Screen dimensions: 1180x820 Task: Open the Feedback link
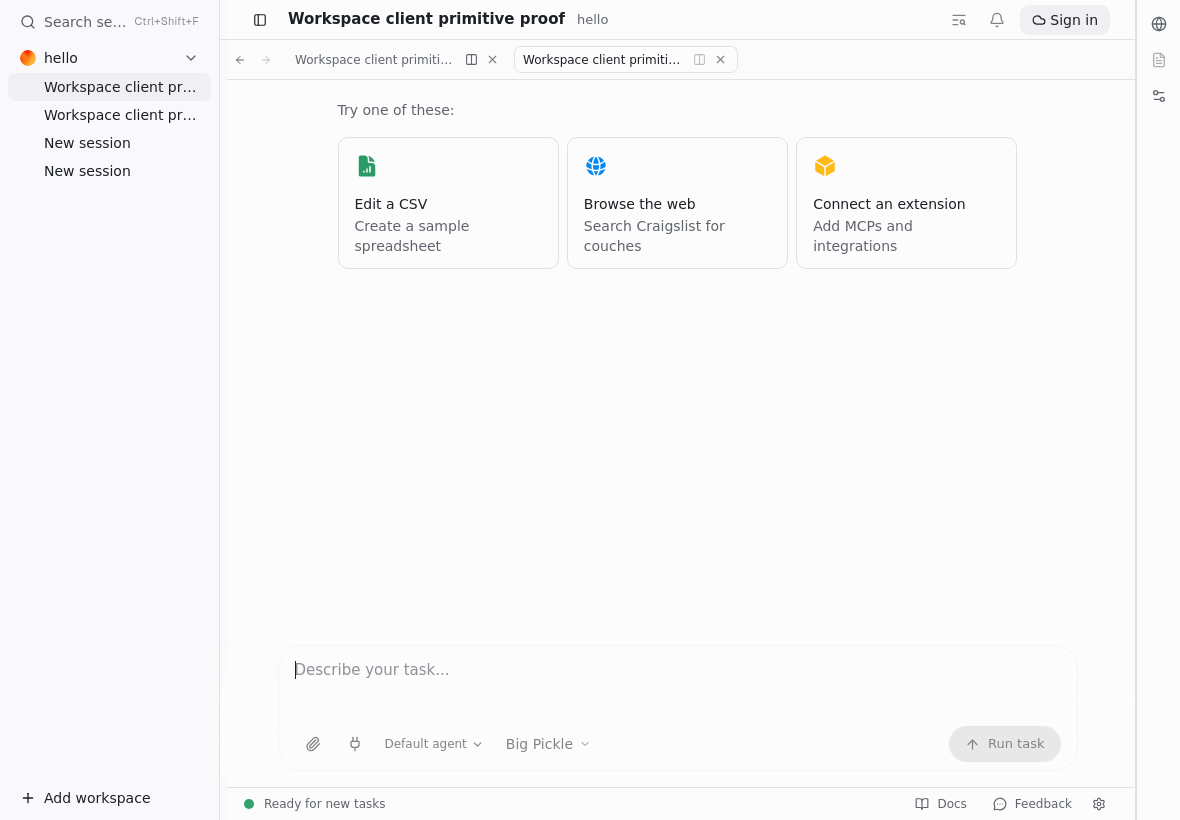click(x=1032, y=804)
